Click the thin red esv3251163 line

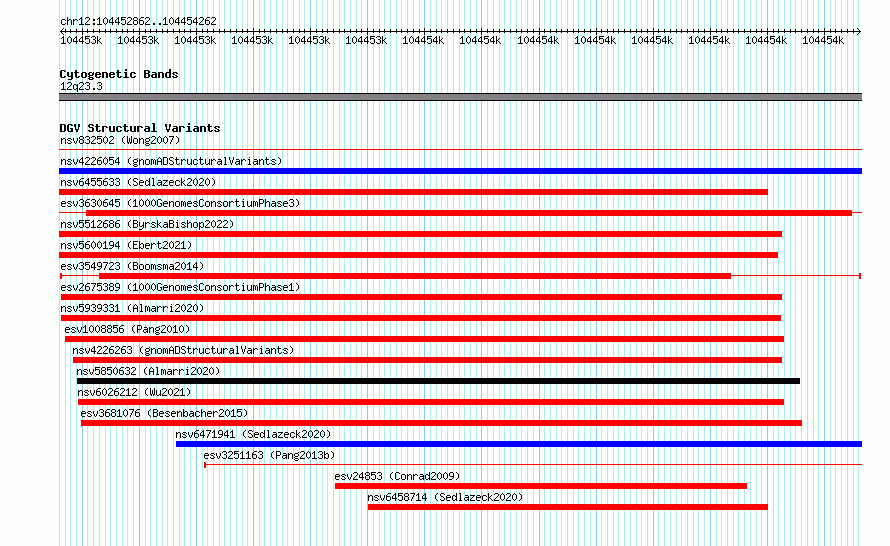[533, 465]
